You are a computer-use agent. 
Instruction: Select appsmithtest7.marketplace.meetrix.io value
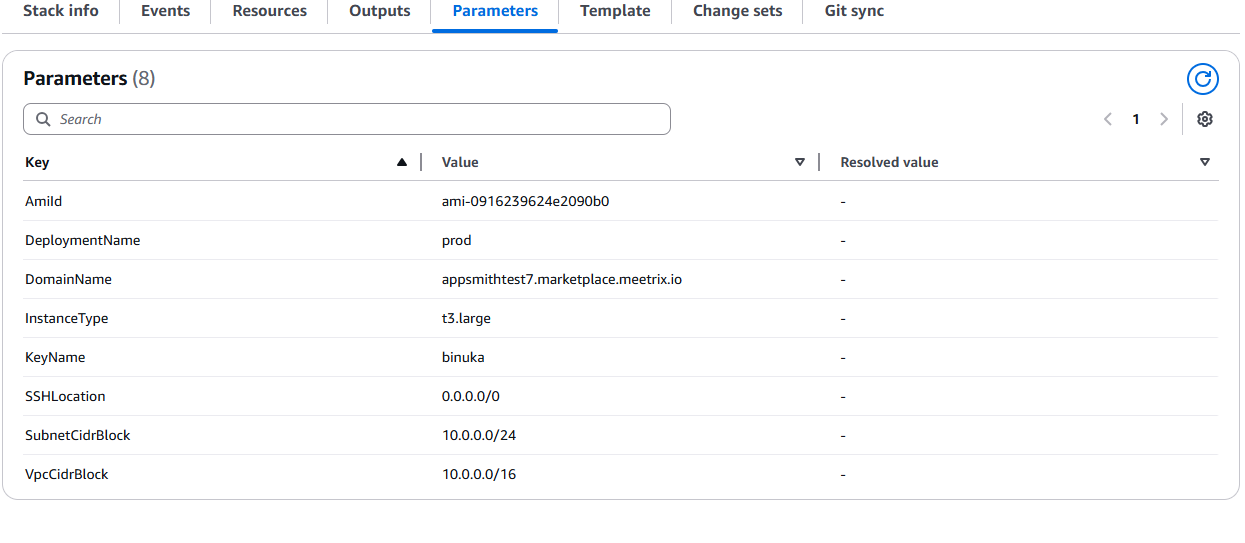pyautogui.click(x=562, y=279)
